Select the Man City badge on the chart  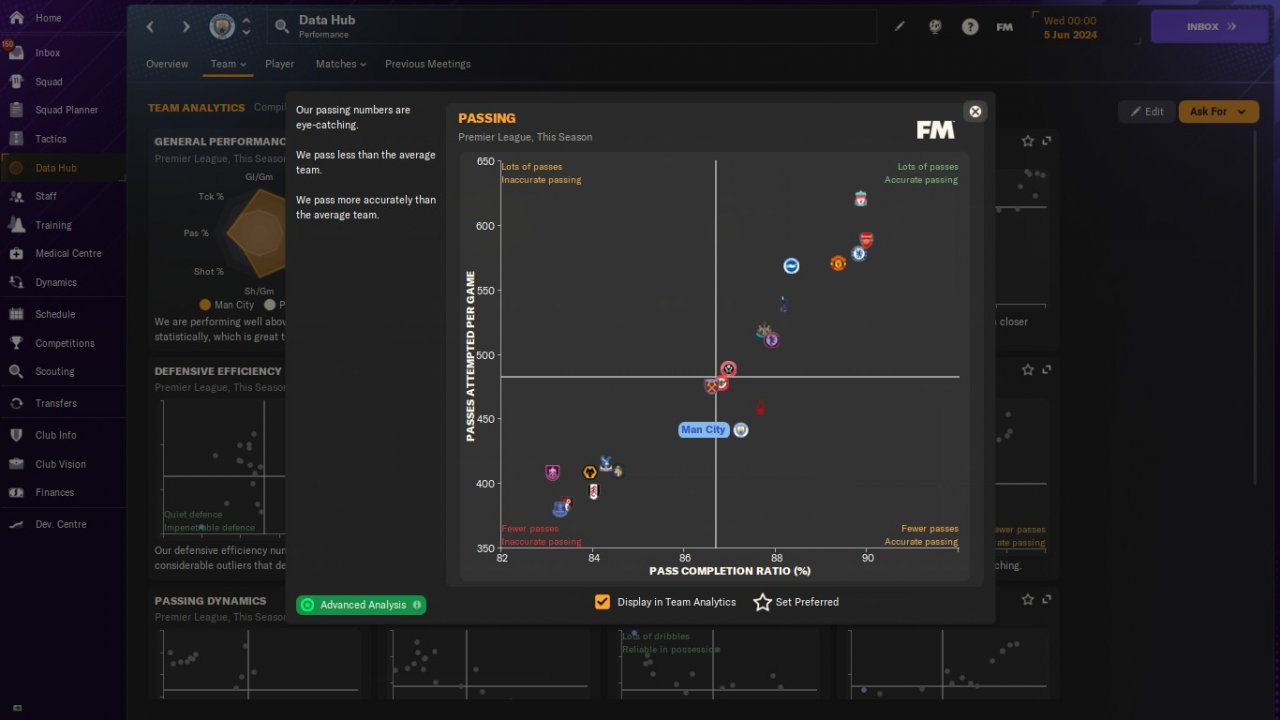741,430
